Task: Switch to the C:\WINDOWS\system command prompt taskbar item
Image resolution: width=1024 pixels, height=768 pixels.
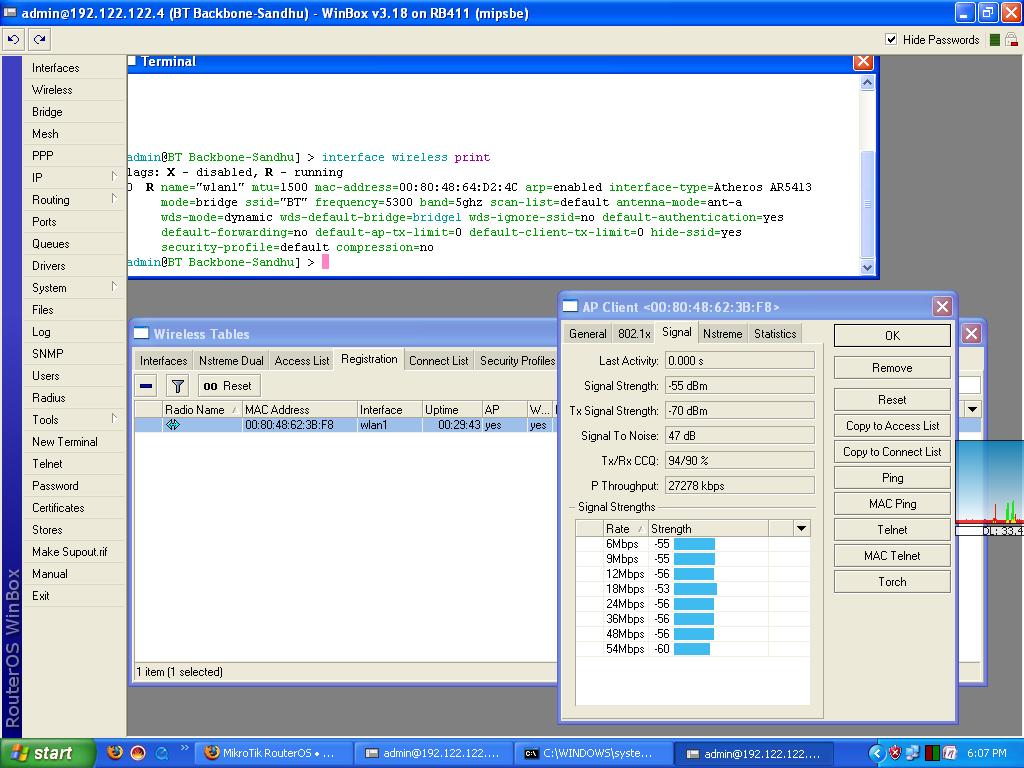Action: (592, 753)
